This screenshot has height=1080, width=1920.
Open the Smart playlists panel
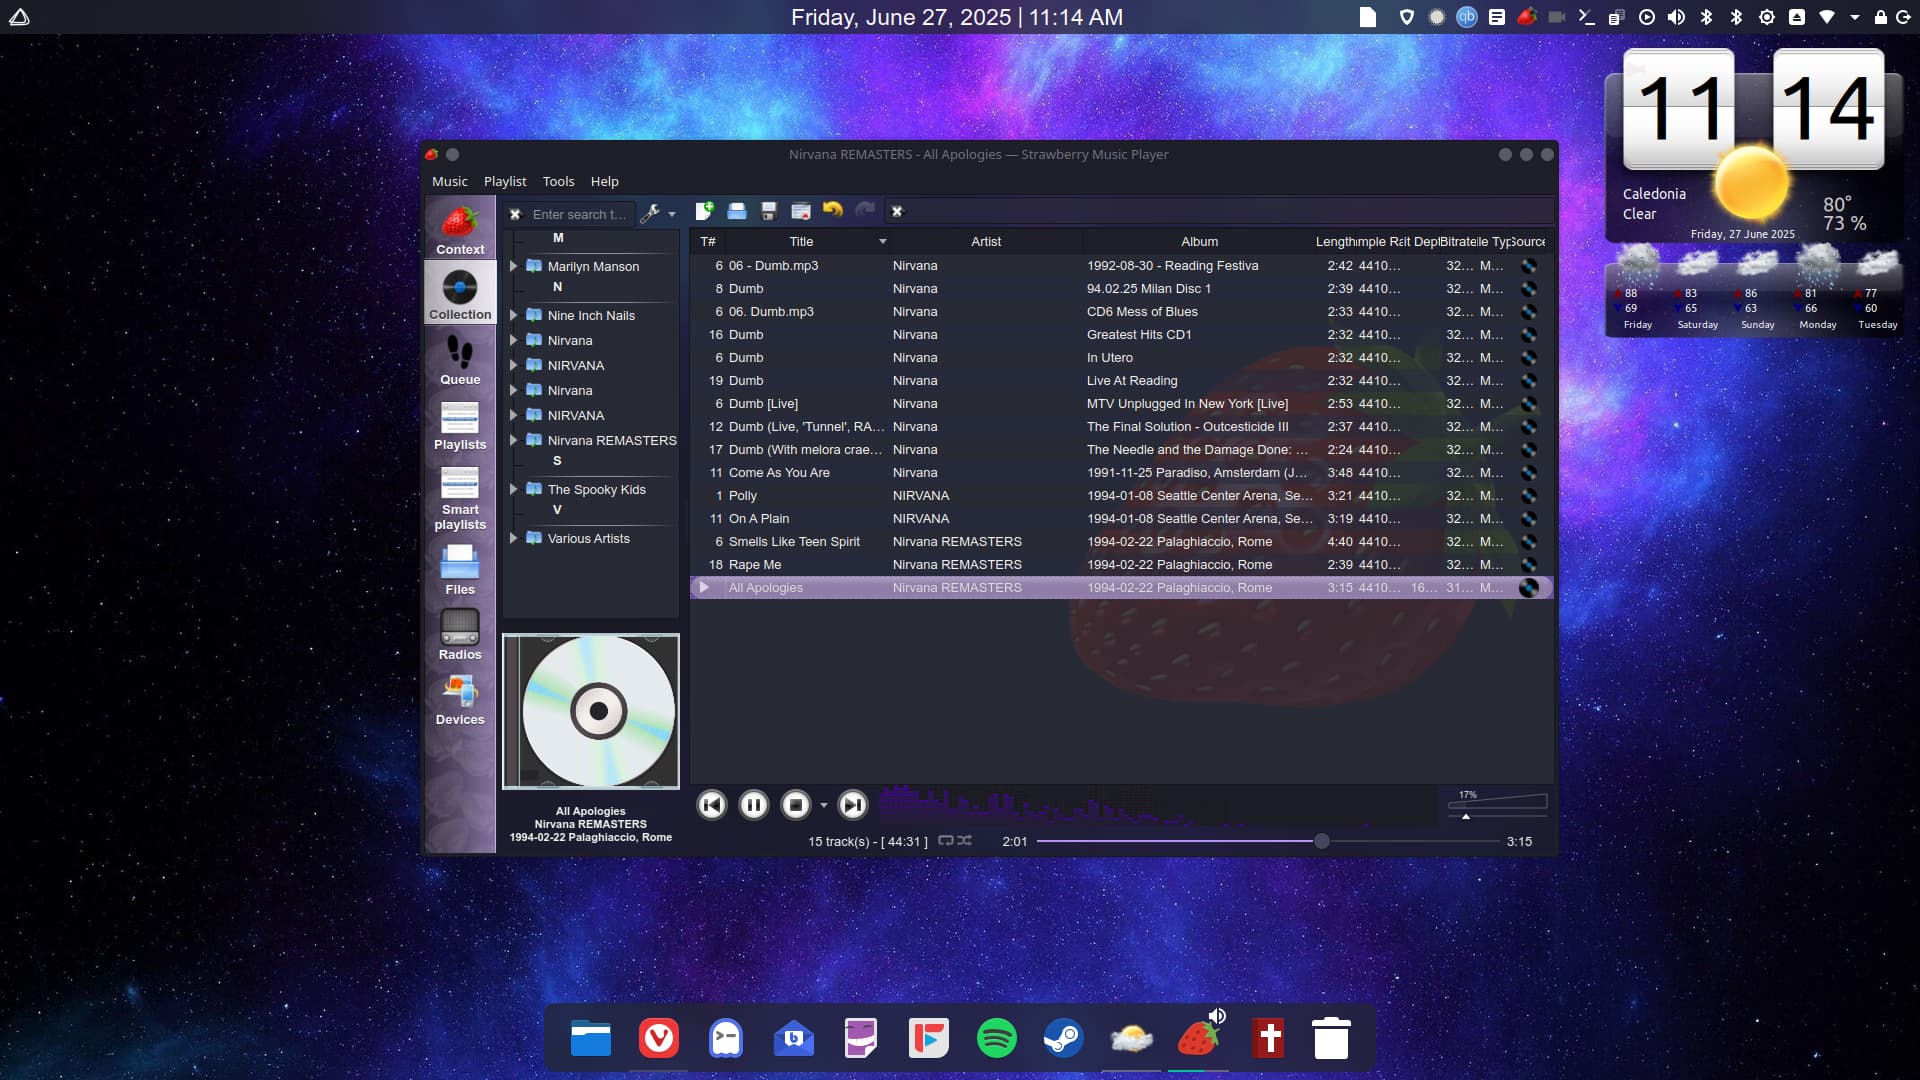(460, 498)
